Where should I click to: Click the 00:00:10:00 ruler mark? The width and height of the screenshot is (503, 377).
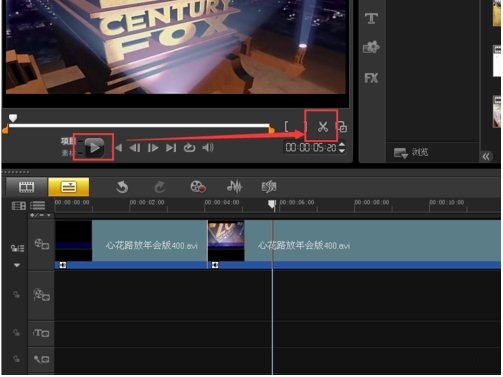pyautogui.click(x=447, y=203)
